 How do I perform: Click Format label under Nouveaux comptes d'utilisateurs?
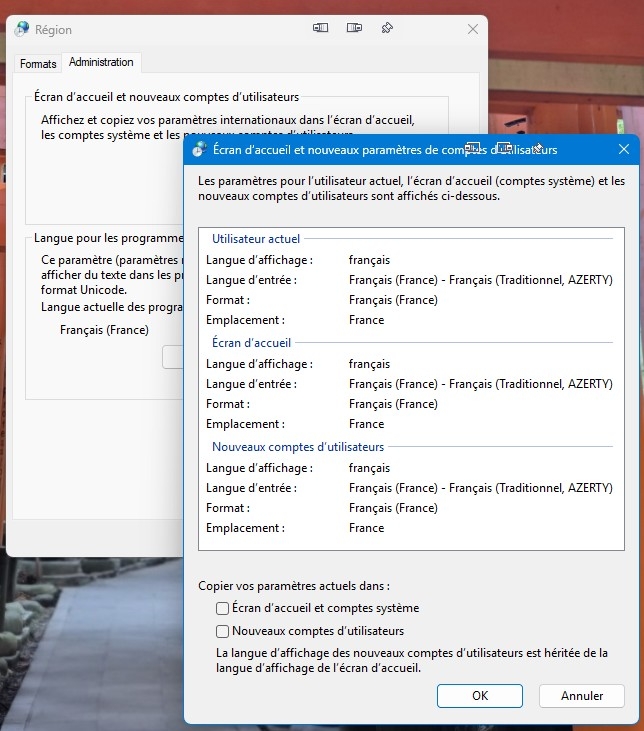[228, 508]
